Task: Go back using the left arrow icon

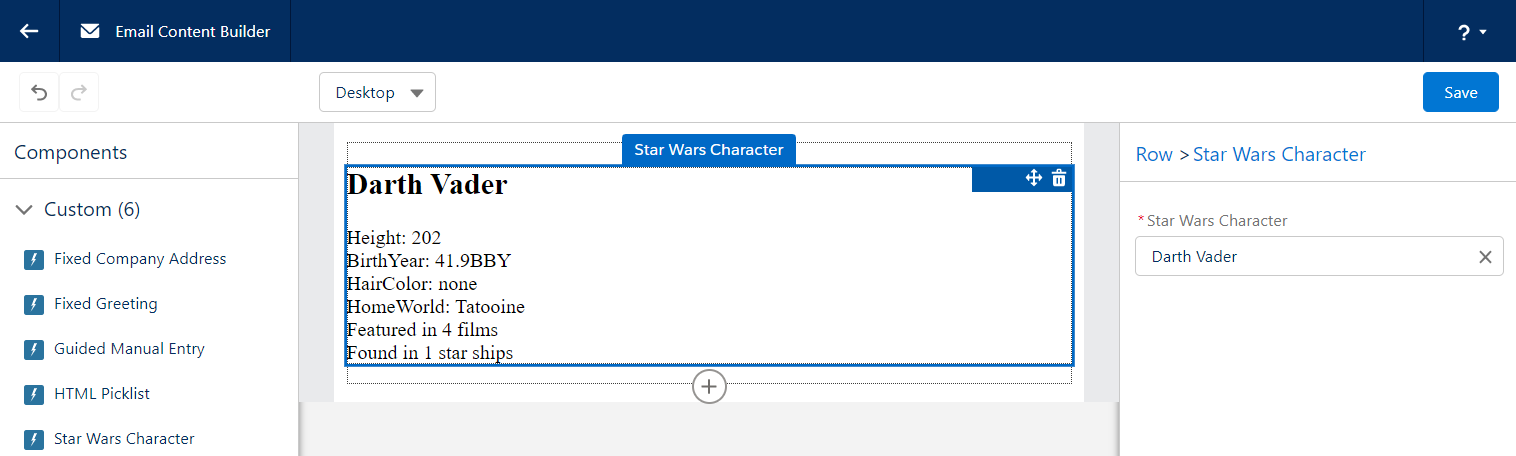Action: click(29, 31)
